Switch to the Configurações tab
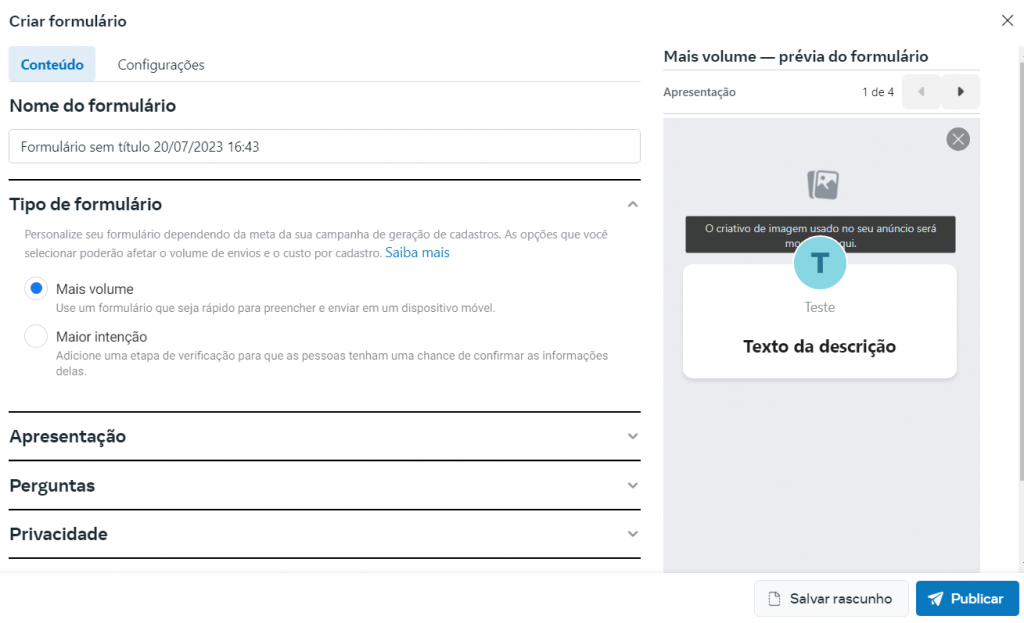The image size is (1024, 623). [x=161, y=65]
